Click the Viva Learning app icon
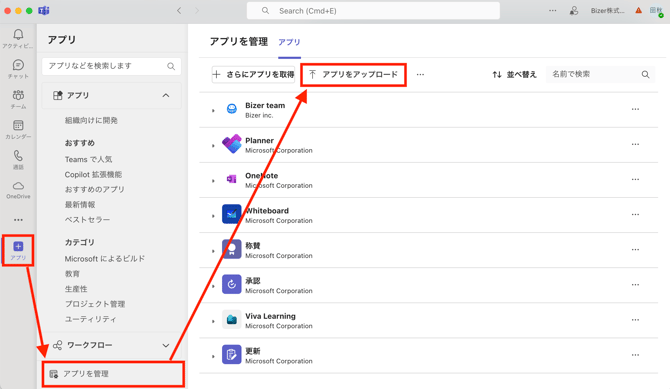 tap(232, 319)
